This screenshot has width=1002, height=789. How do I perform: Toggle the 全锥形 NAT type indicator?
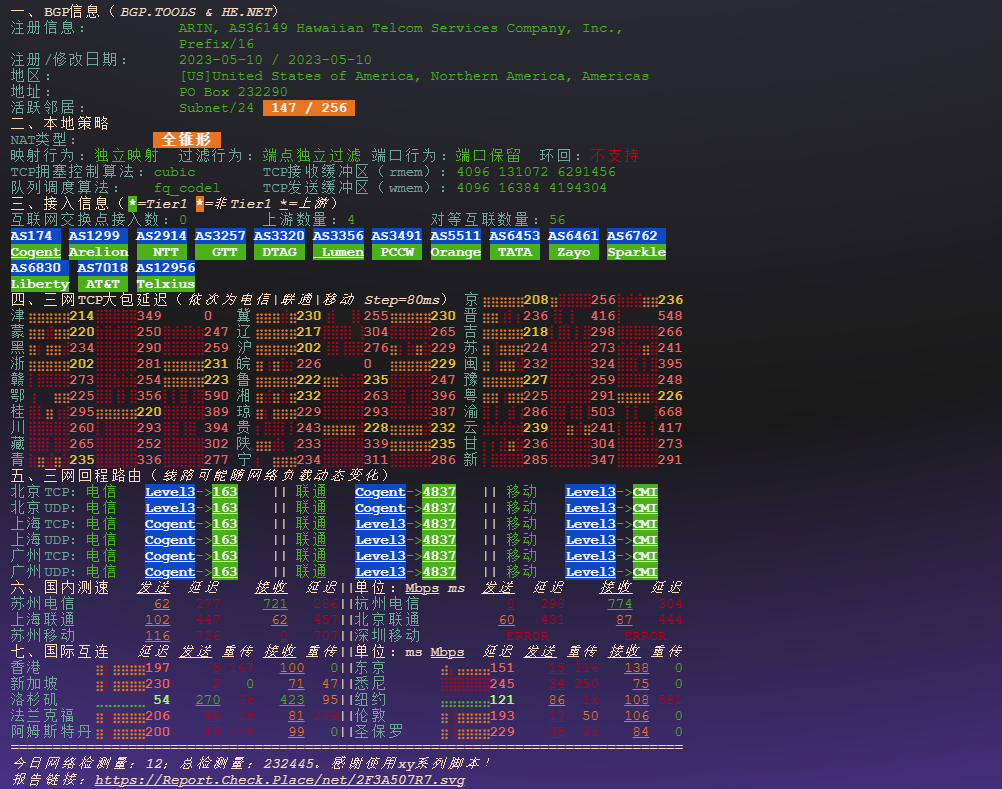pos(187,139)
